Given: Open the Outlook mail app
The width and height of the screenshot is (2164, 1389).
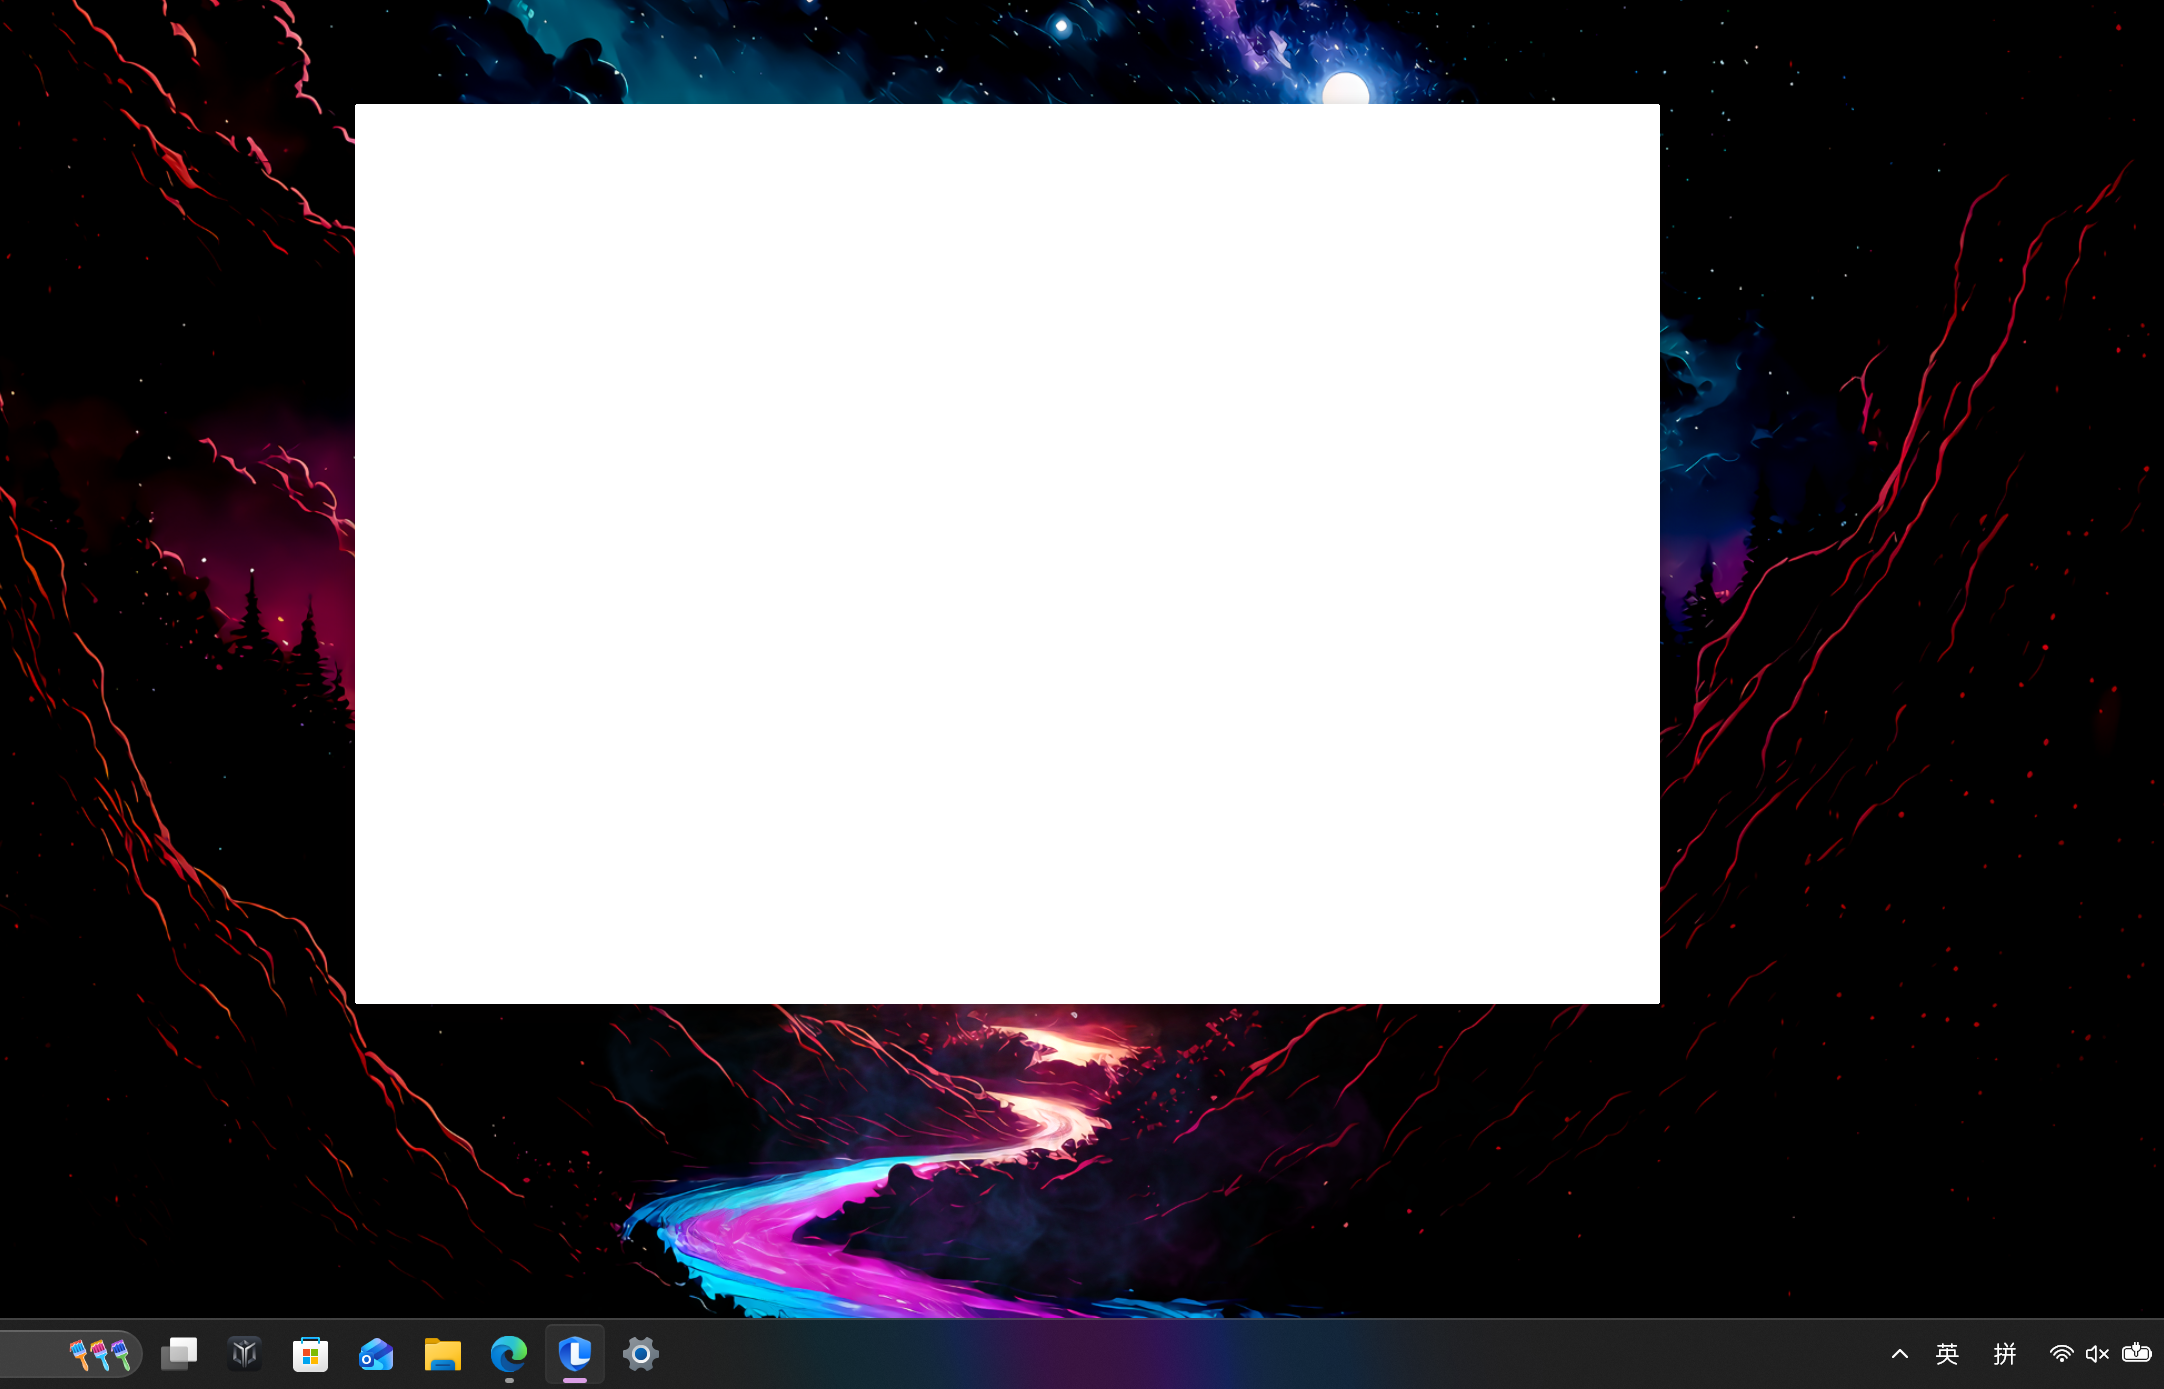Looking at the screenshot, I should pyautogui.click(x=377, y=1354).
